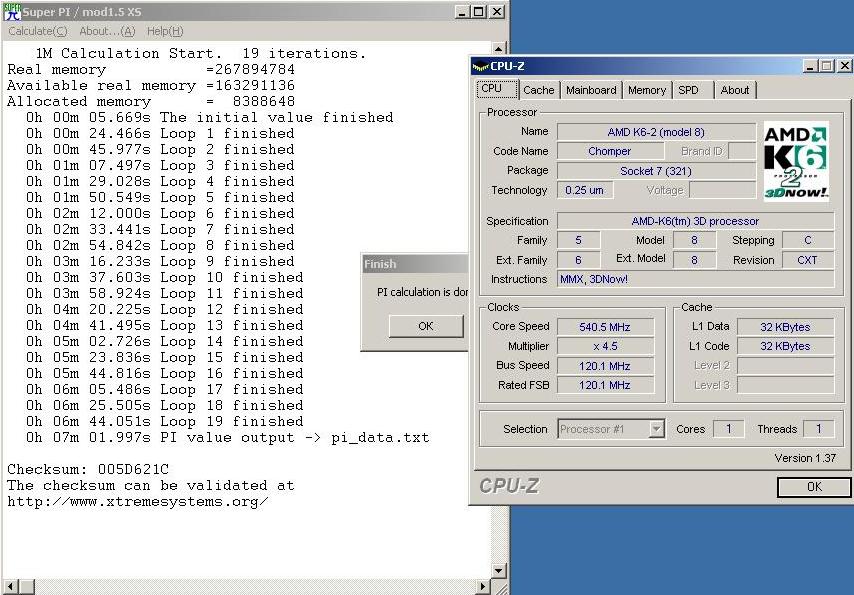The width and height of the screenshot is (854, 595).
Task: Click the 'Available real memory =163291136' line
Action: pyautogui.click(x=151, y=86)
